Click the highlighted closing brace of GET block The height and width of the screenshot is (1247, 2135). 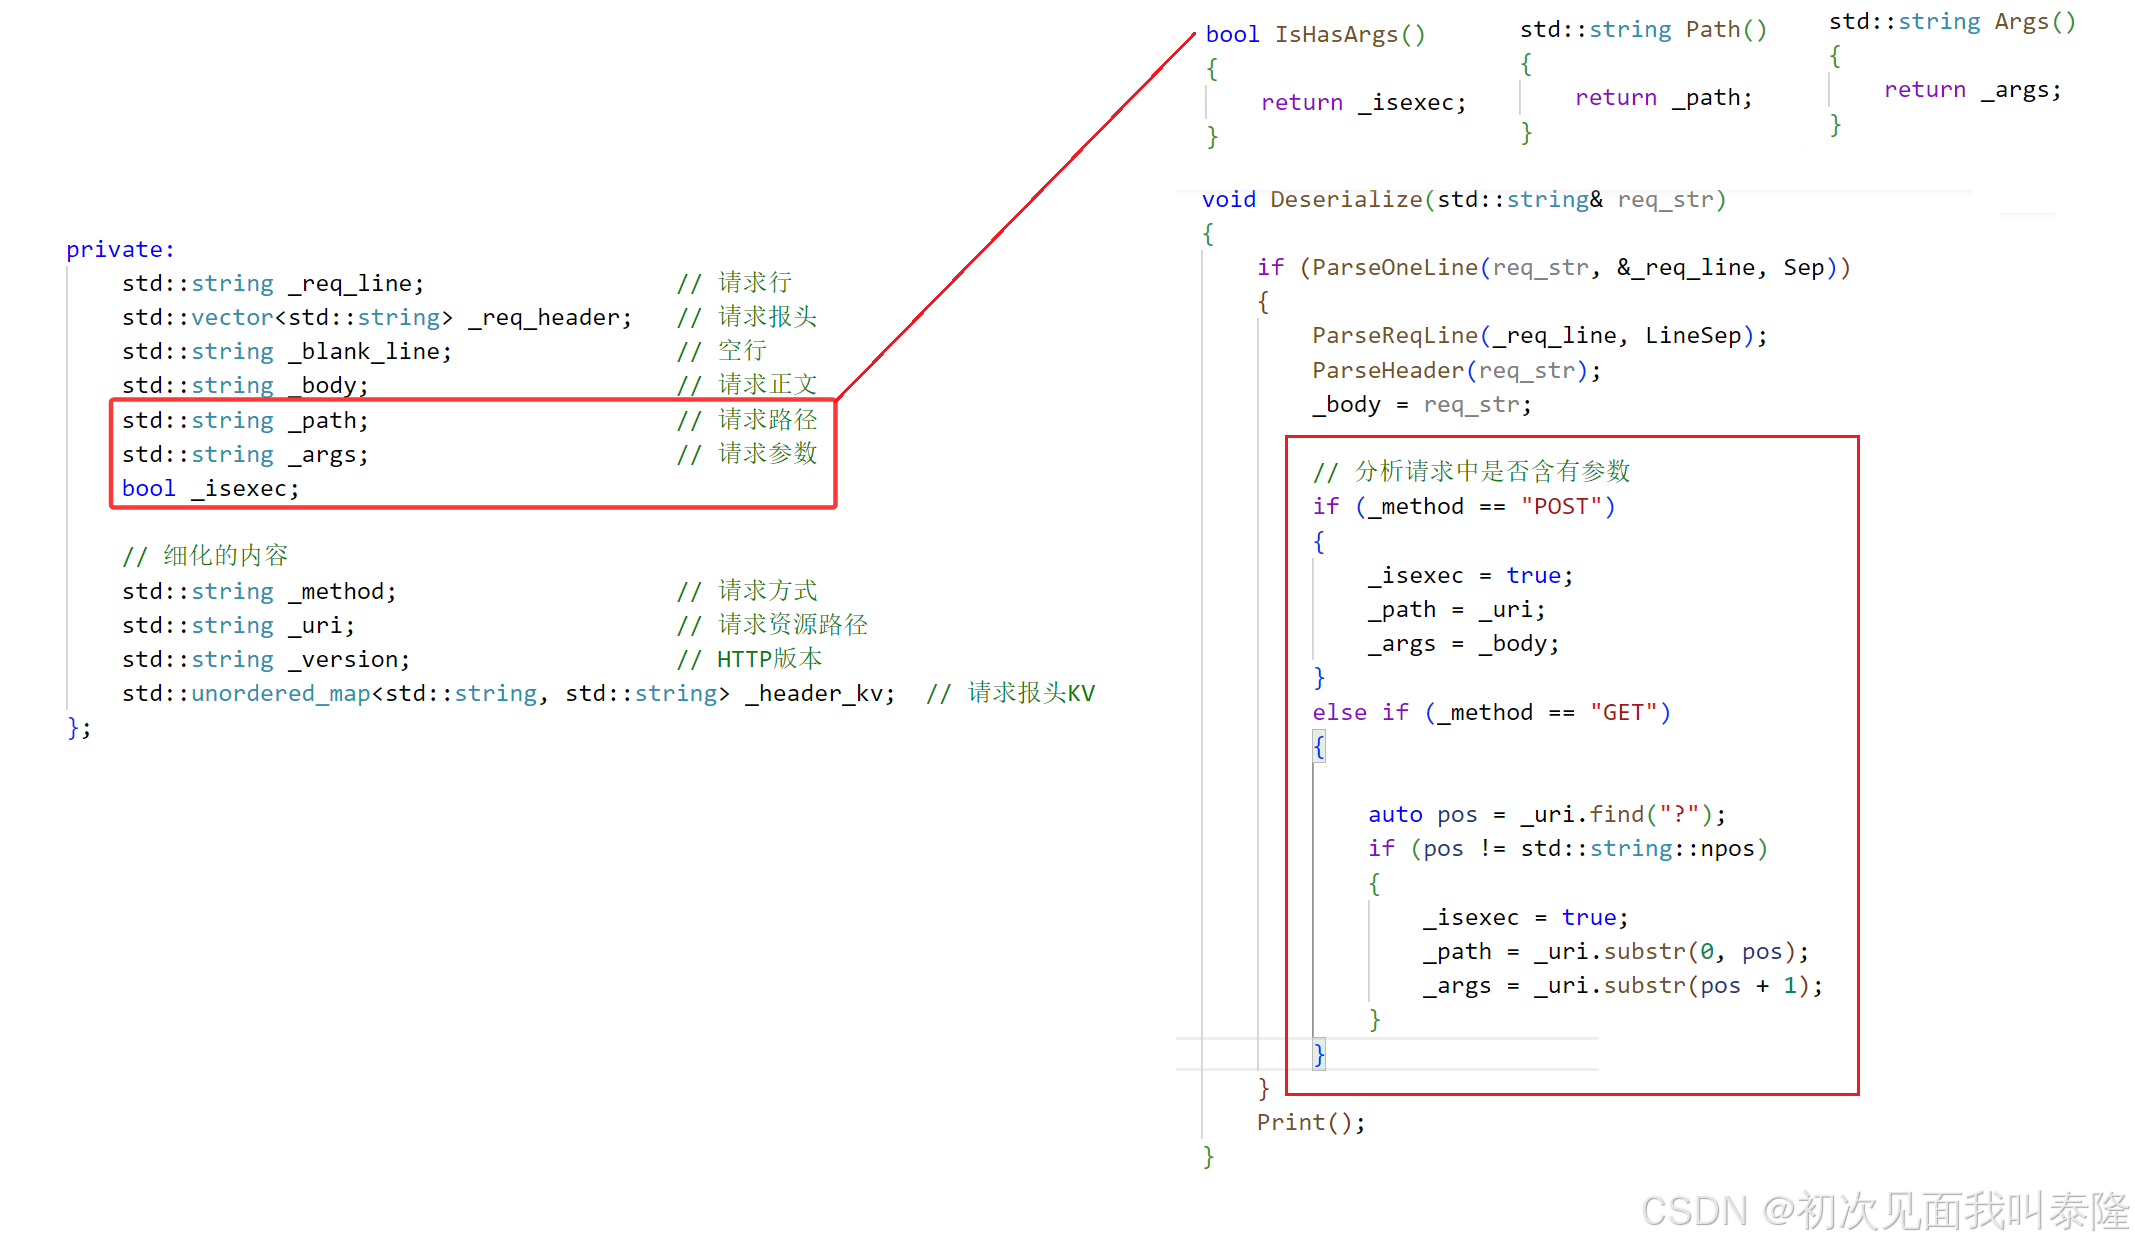pyautogui.click(x=1319, y=1054)
